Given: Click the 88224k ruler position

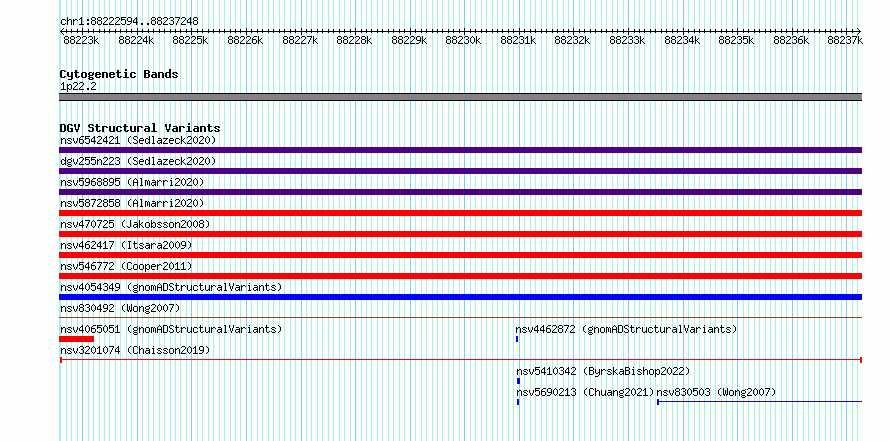Looking at the screenshot, I should click(136, 40).
